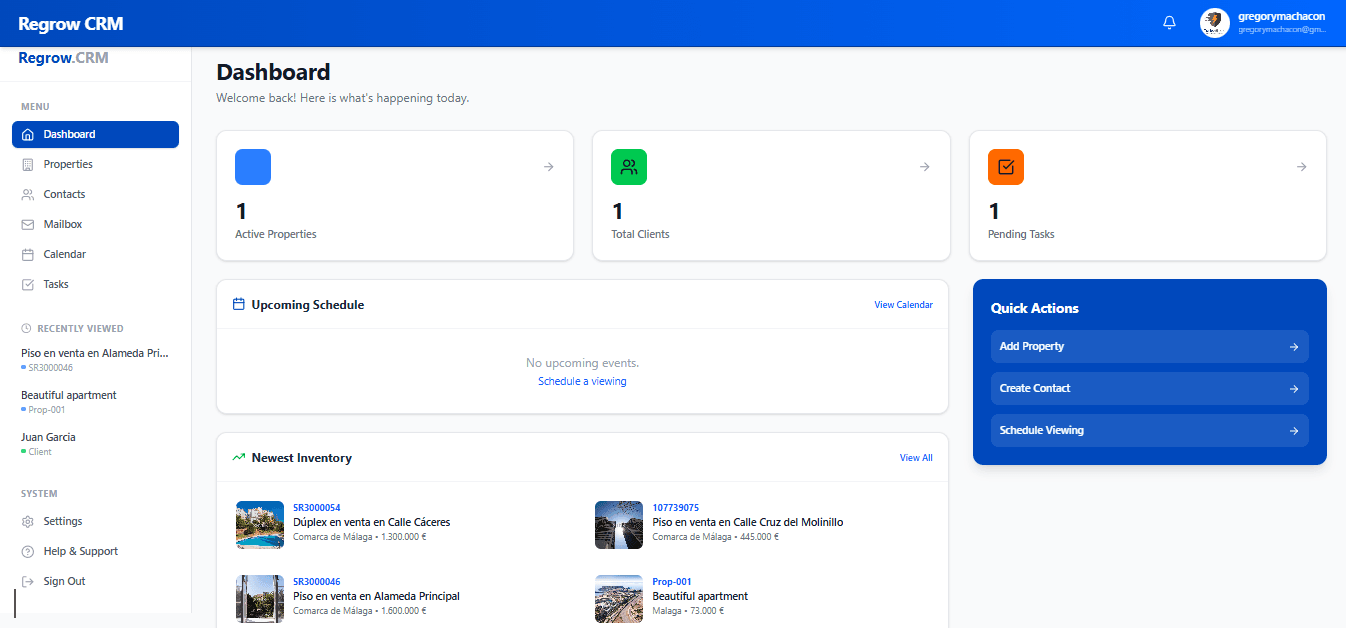Click the Beautiful apartment property thumbnail
This screenshot has width=1346, height=628.
(x=619, y=598)
